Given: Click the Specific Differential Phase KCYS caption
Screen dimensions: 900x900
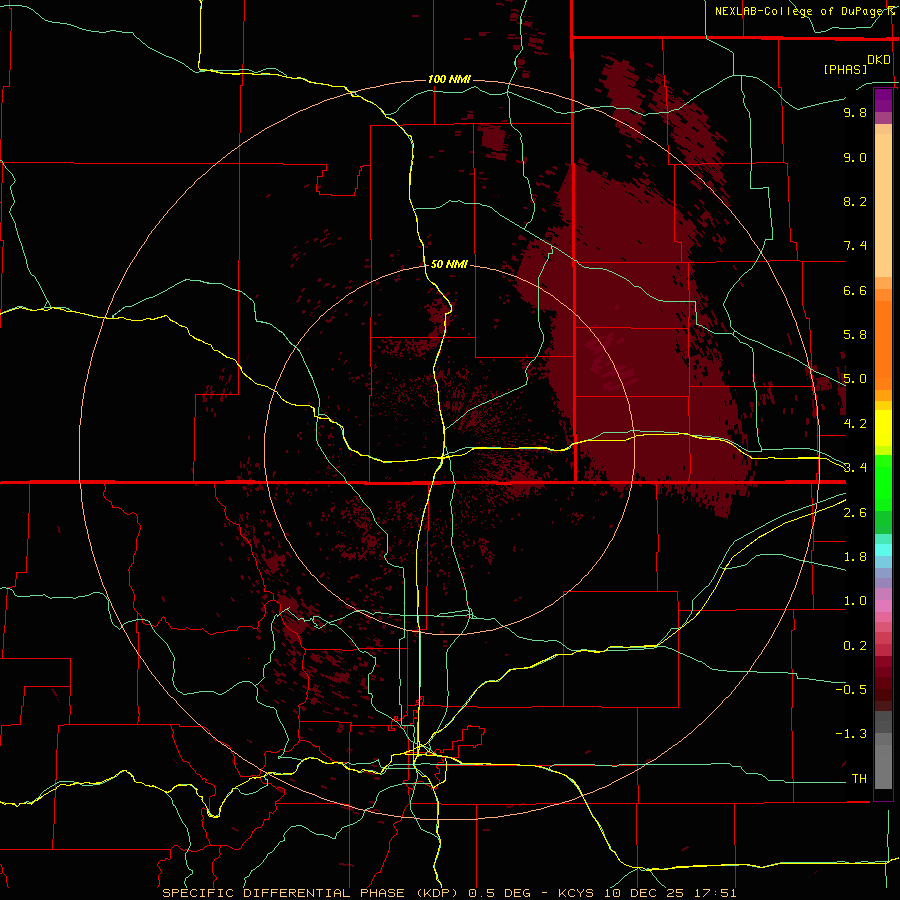Looking at the screenshot, I should point(449,893).
